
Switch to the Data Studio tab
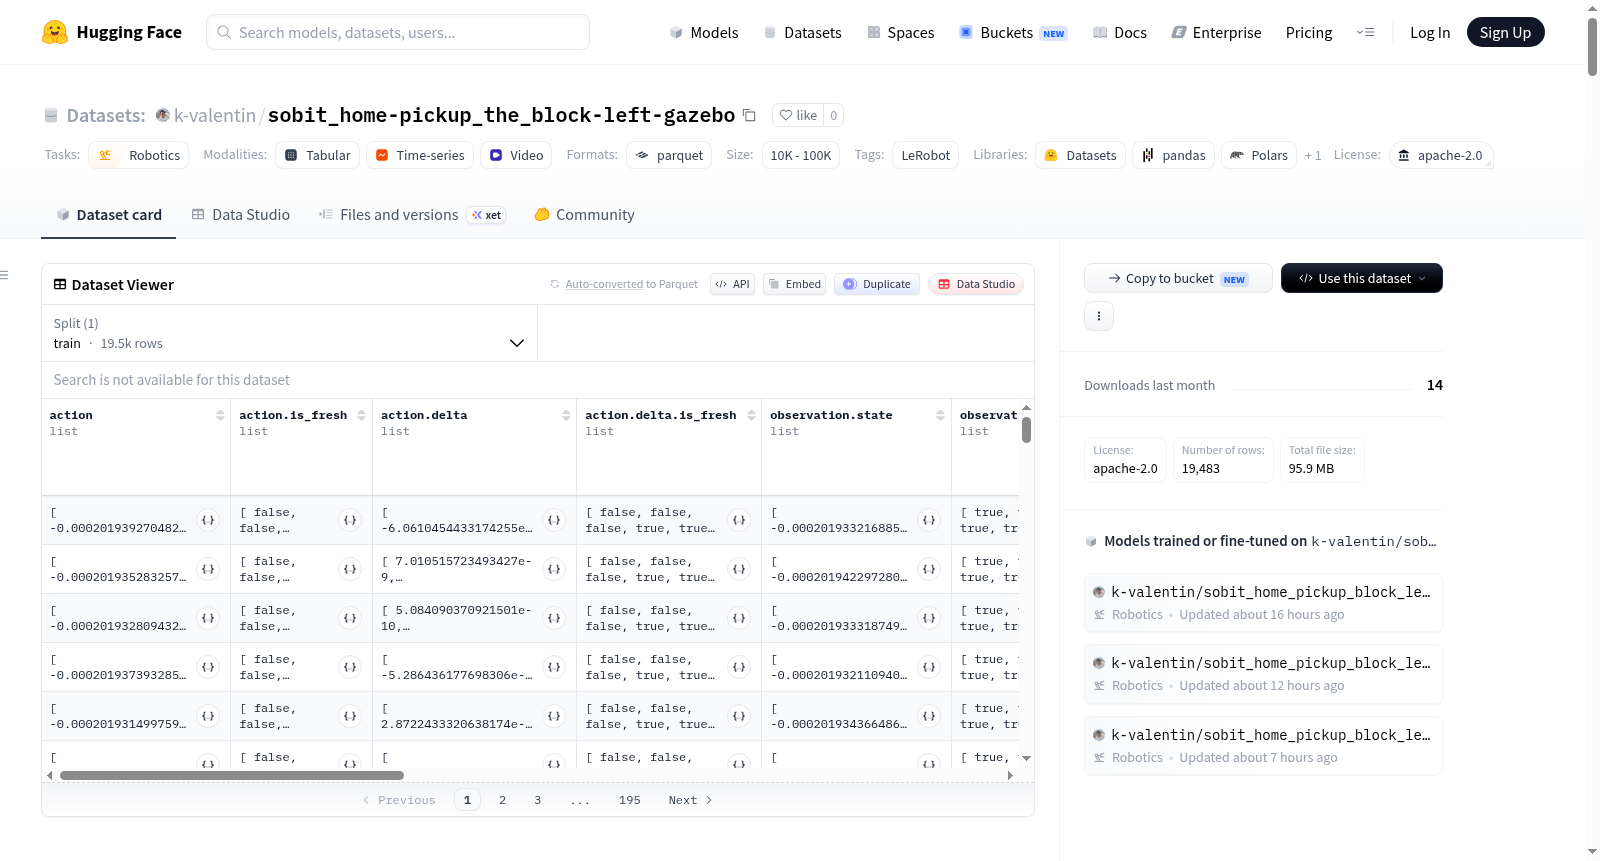click(241, 215)
